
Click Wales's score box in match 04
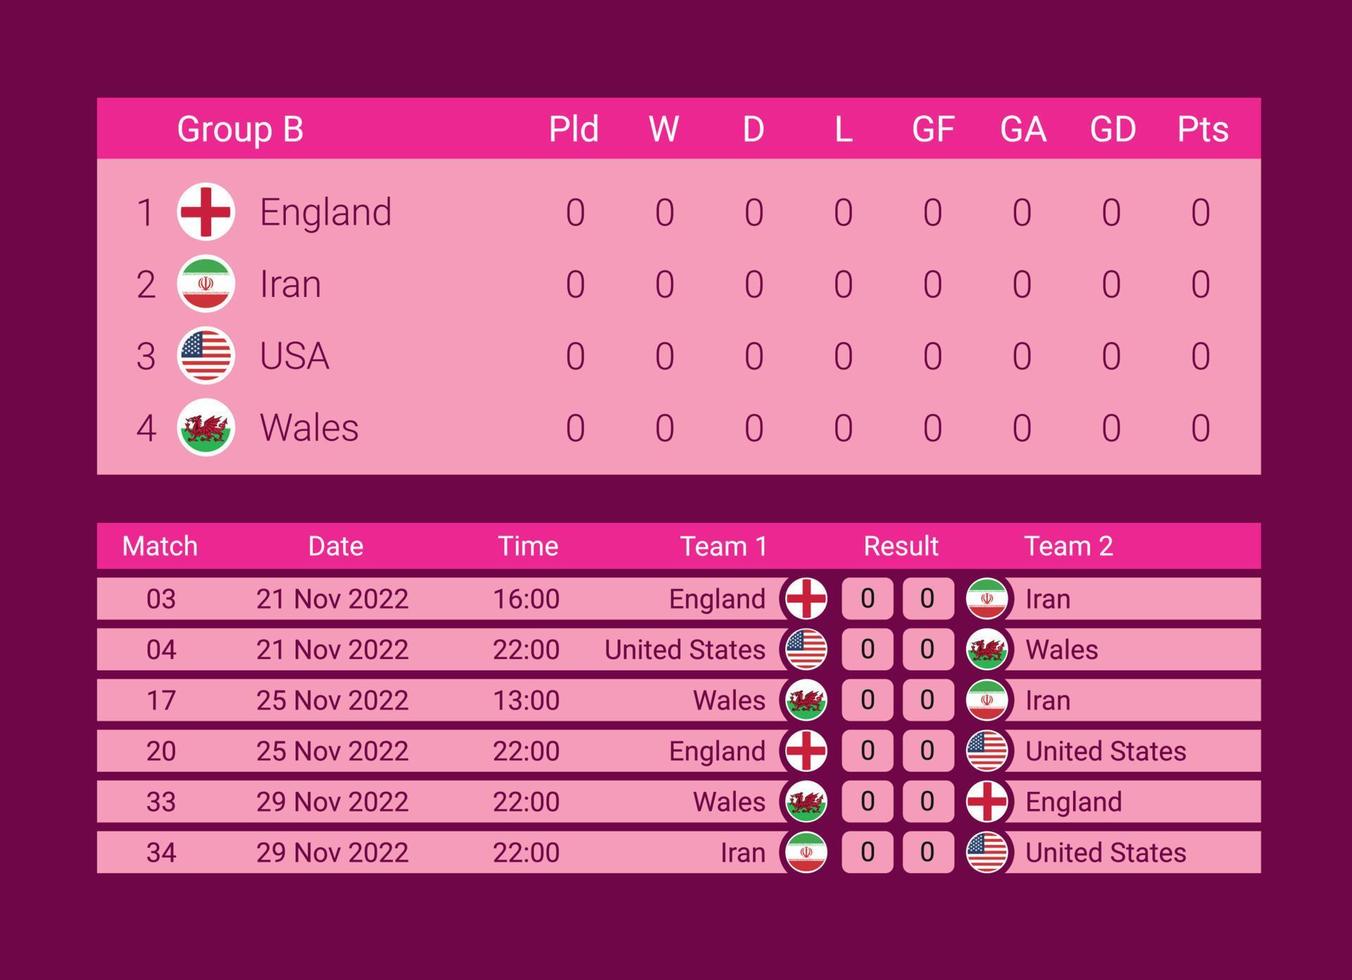[x=928, y=650]
